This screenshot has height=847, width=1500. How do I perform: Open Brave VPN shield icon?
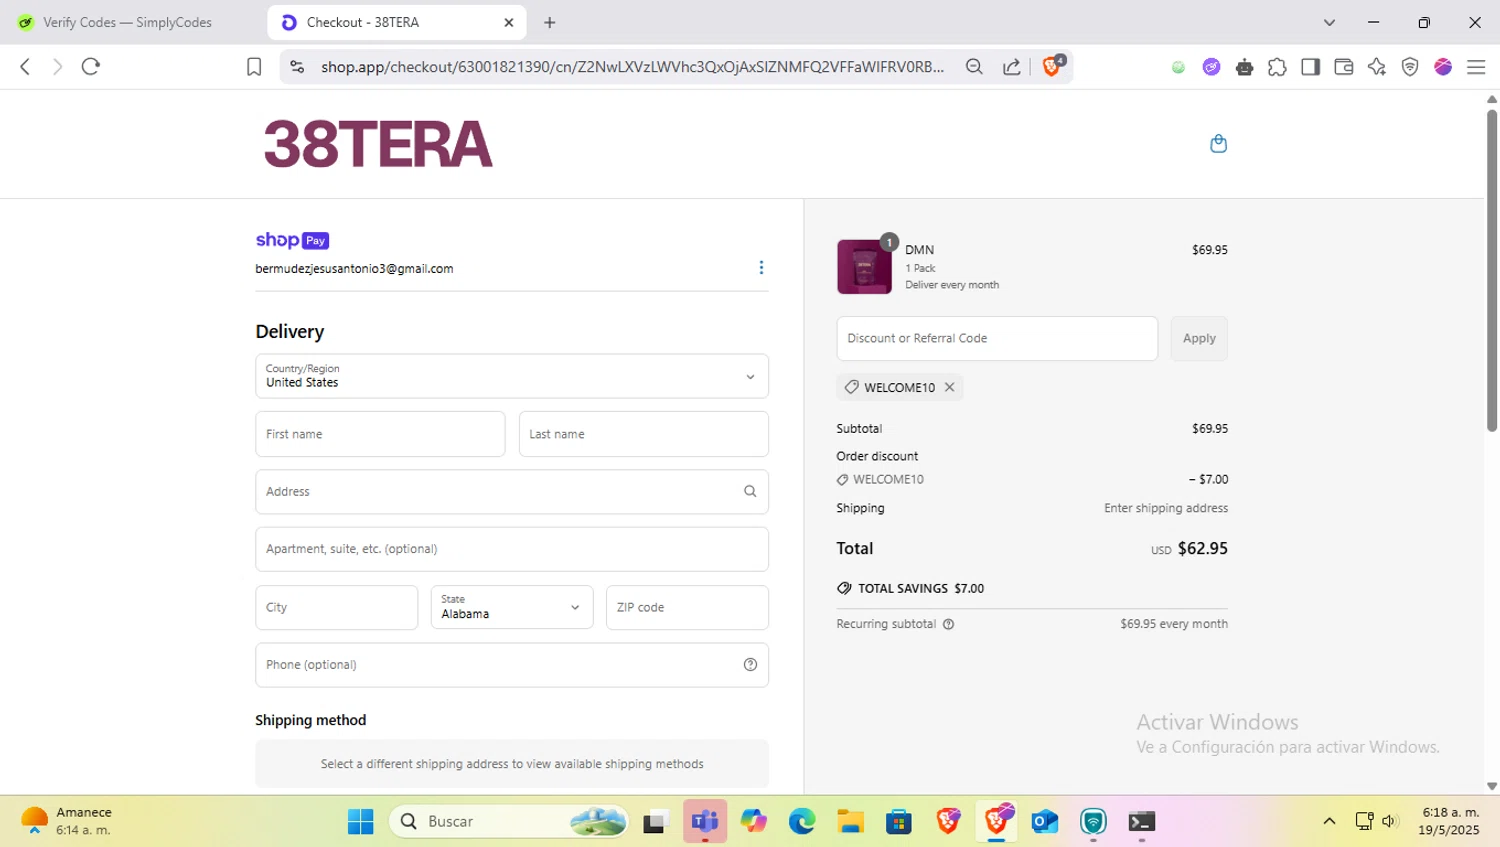[x=1410, y=67]
